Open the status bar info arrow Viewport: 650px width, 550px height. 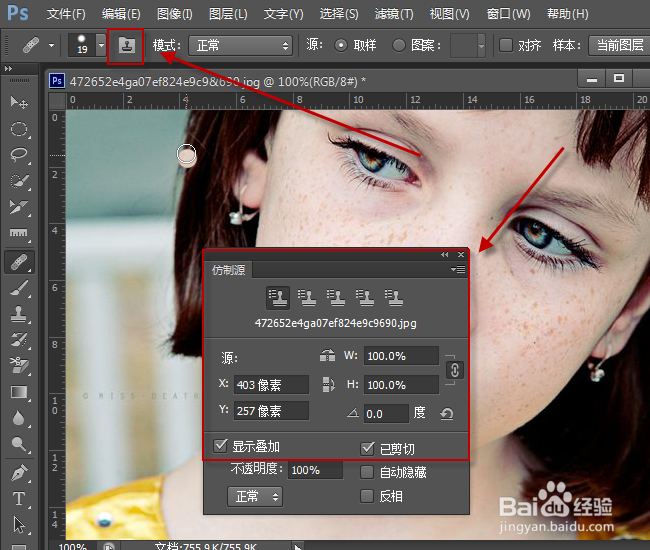[298, 546]
